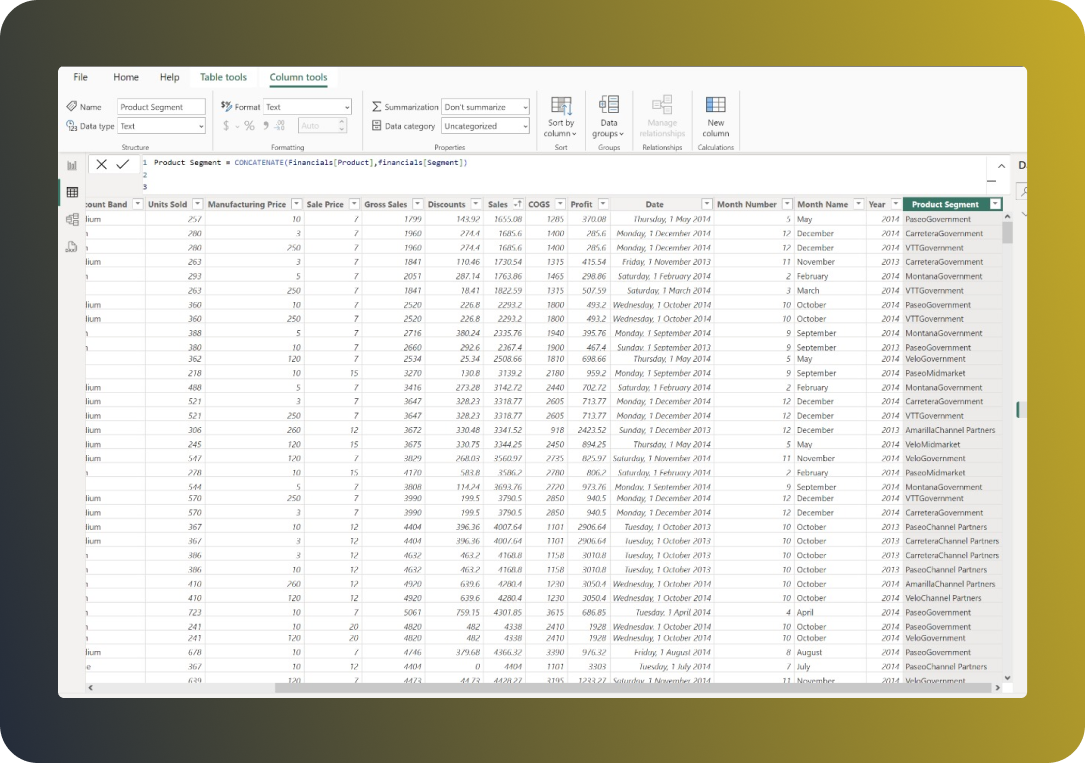Click the Sort by column icon

coord(559,114)
